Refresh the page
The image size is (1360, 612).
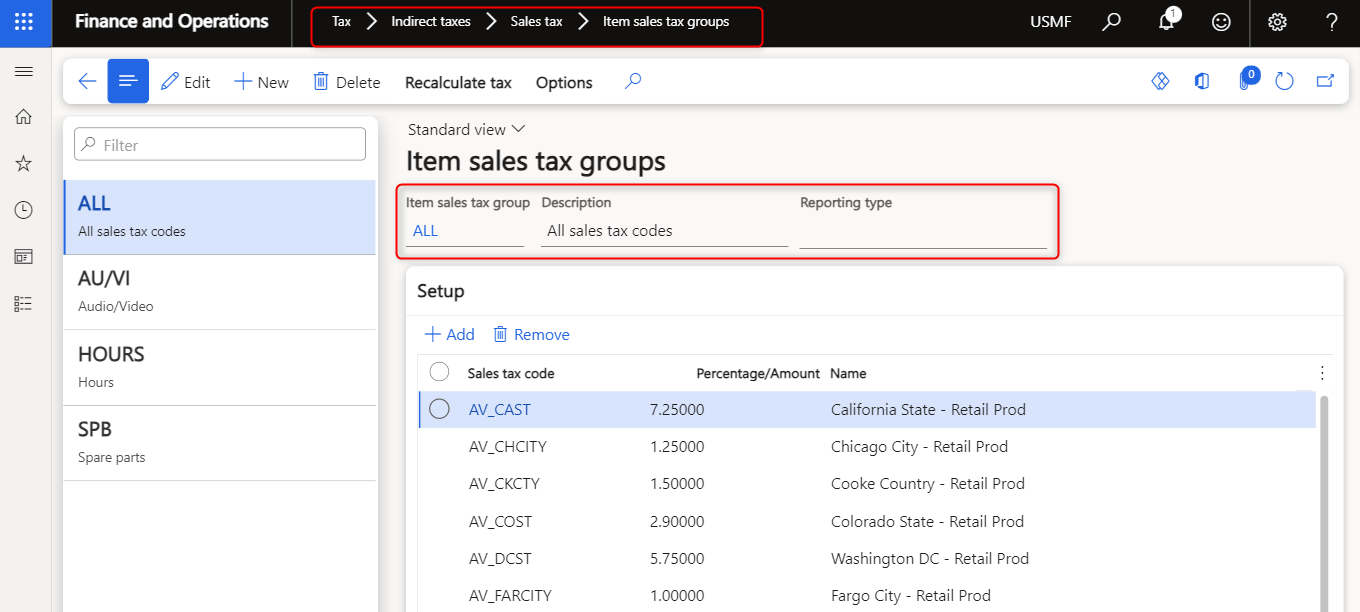[x=1285, y=82]
